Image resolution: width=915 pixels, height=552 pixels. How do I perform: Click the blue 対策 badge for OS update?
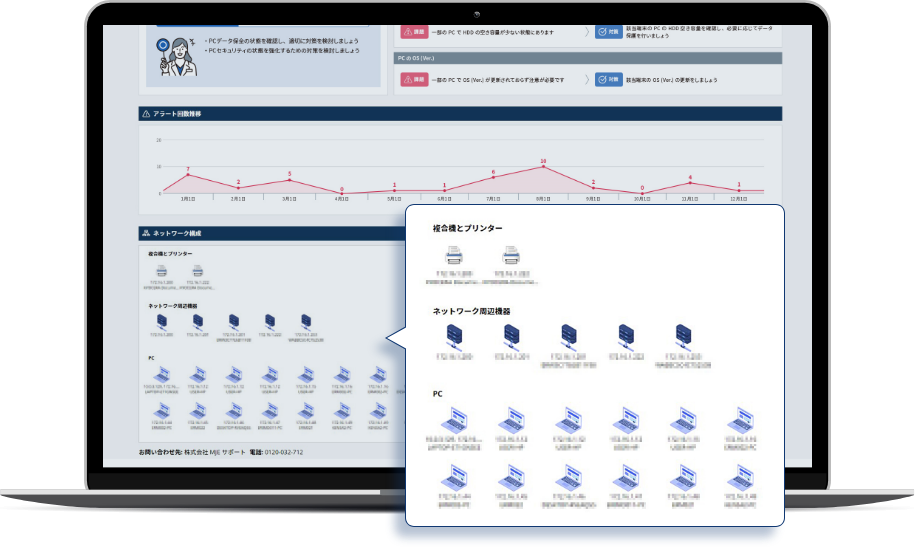click(x=608, y=78)
